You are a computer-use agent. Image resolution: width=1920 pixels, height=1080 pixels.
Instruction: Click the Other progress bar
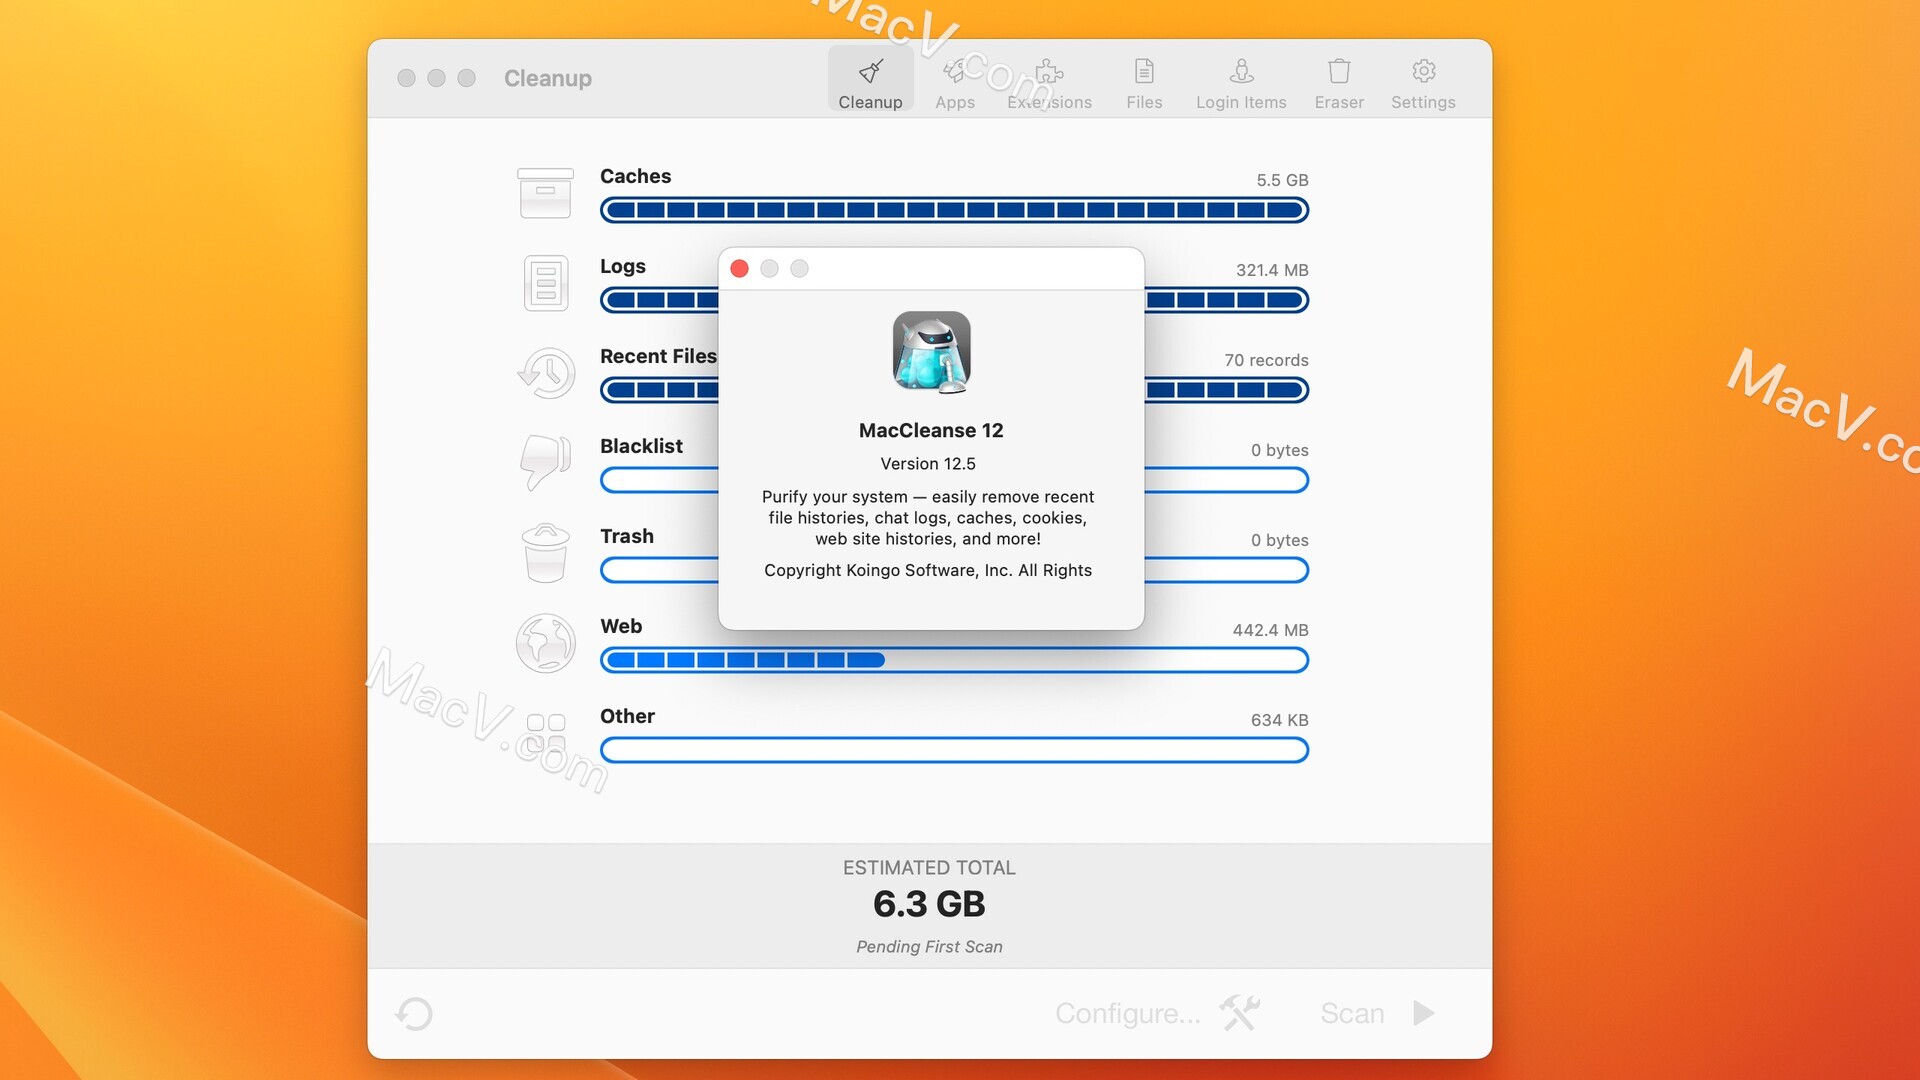954,750
